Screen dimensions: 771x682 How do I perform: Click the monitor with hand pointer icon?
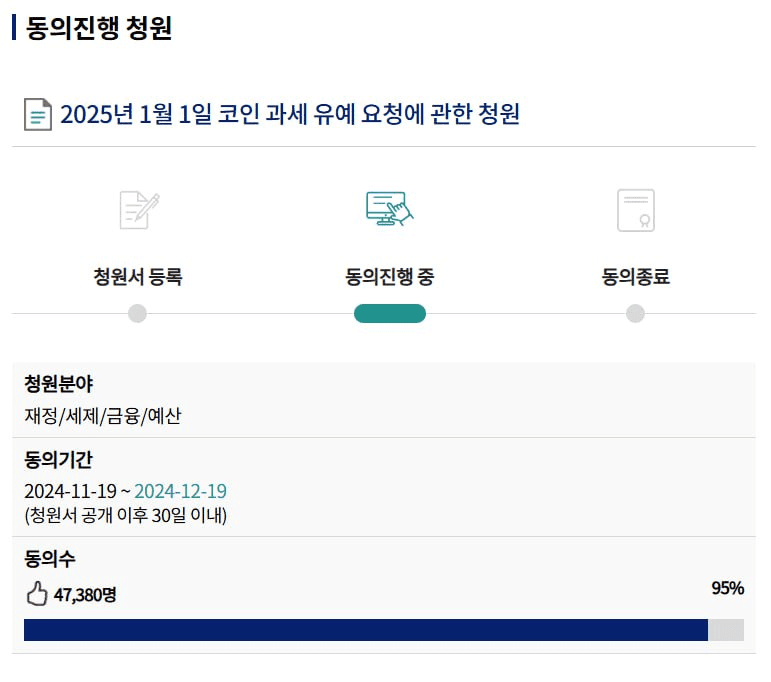click(389, 209)
